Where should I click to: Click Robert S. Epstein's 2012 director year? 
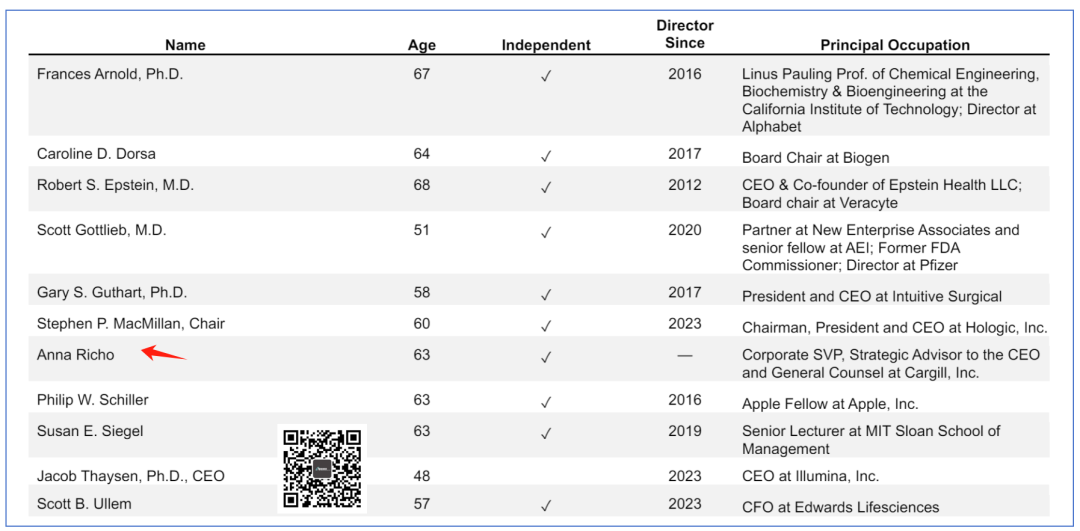pyautogui.click(x=685, y=185)
